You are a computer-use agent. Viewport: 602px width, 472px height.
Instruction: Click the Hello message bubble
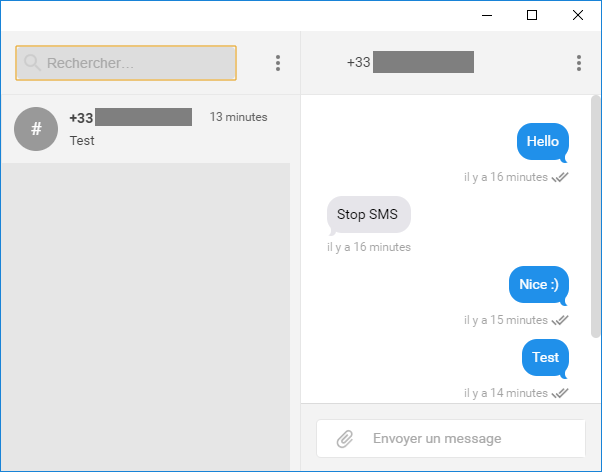coord(543,142)
